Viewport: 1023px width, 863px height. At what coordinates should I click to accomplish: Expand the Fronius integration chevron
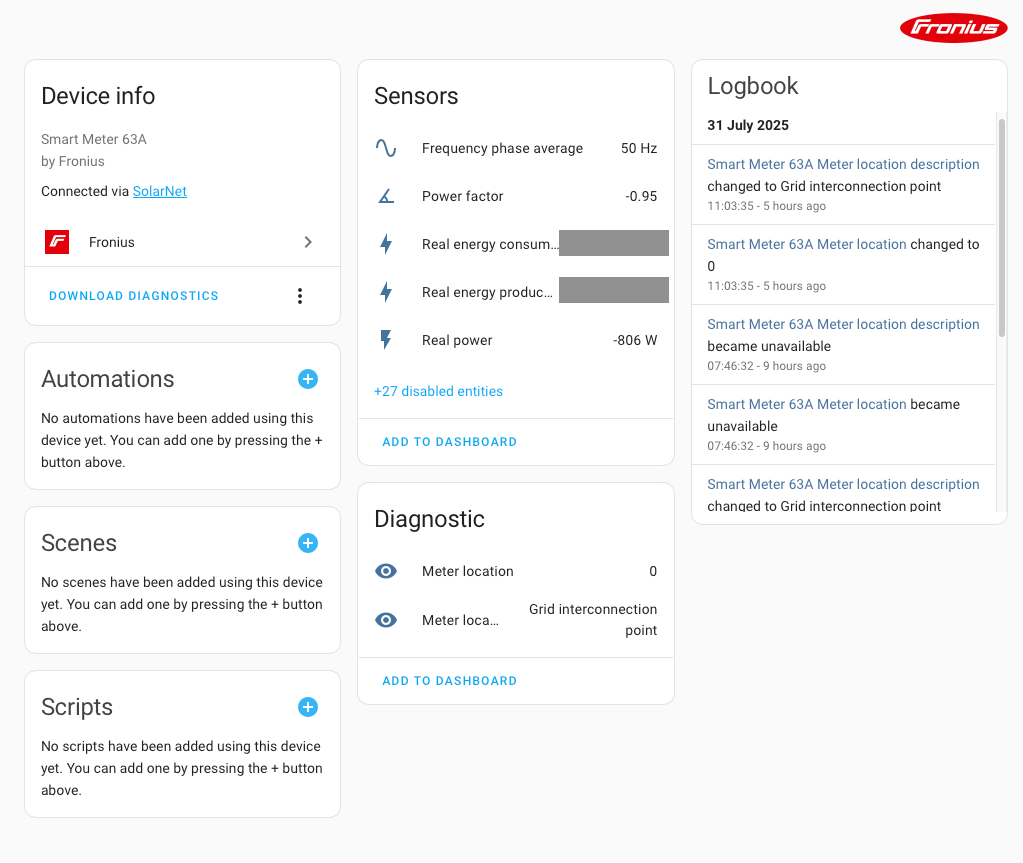click(x=308, y=242)
